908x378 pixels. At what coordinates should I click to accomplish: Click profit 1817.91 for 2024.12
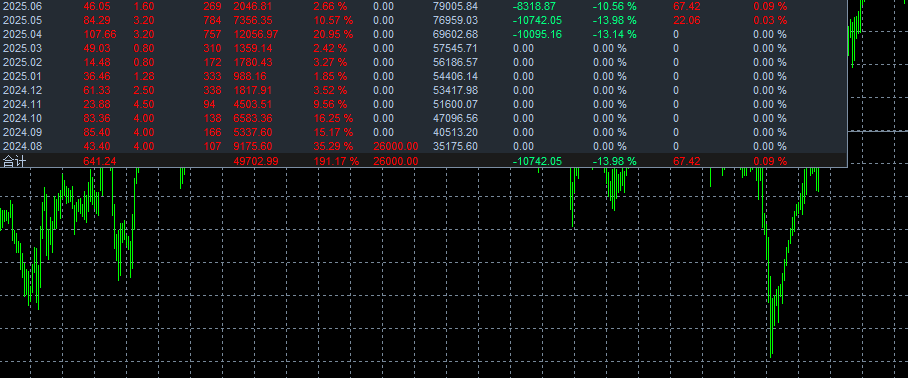(x=252, y=90)
